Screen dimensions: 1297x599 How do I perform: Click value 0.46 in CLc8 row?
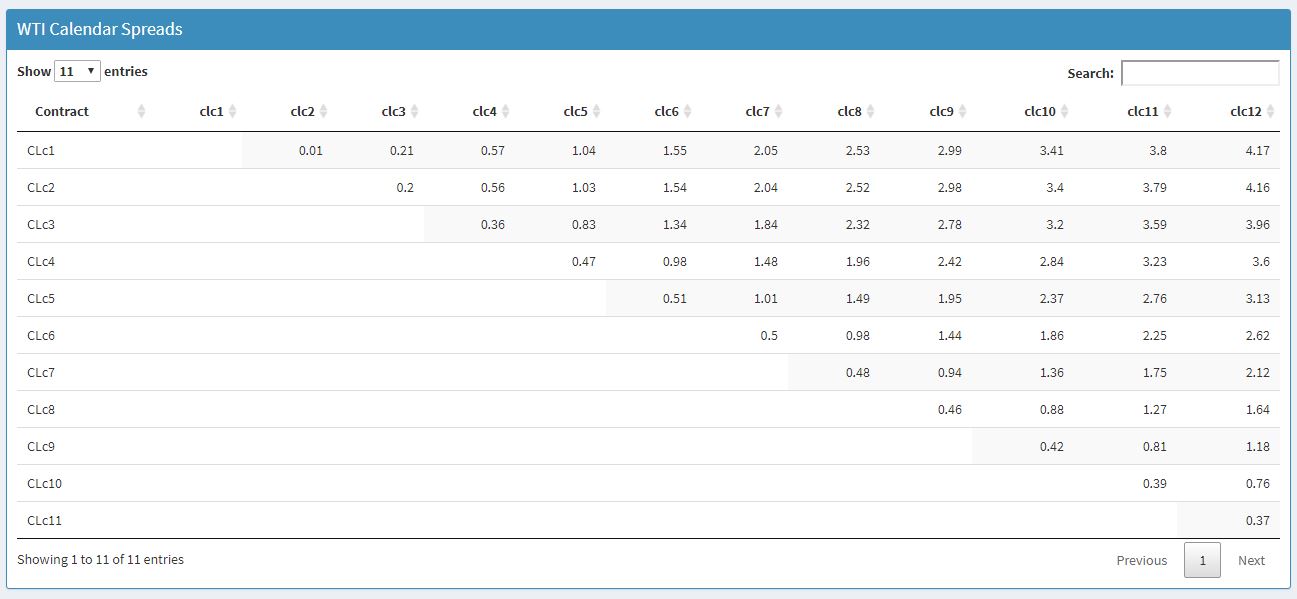click(950, 409)
